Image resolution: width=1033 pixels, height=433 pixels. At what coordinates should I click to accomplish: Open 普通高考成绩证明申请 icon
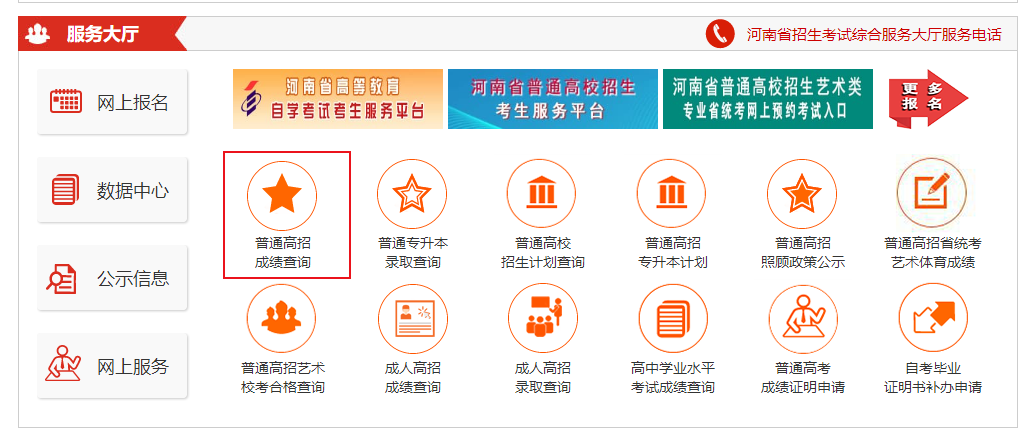[802, 319]
